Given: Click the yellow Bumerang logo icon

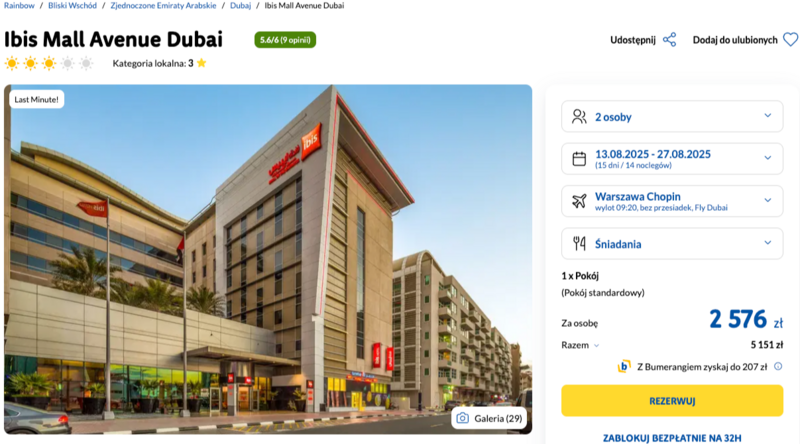Looking at the screenshot, I should (623, 366).
